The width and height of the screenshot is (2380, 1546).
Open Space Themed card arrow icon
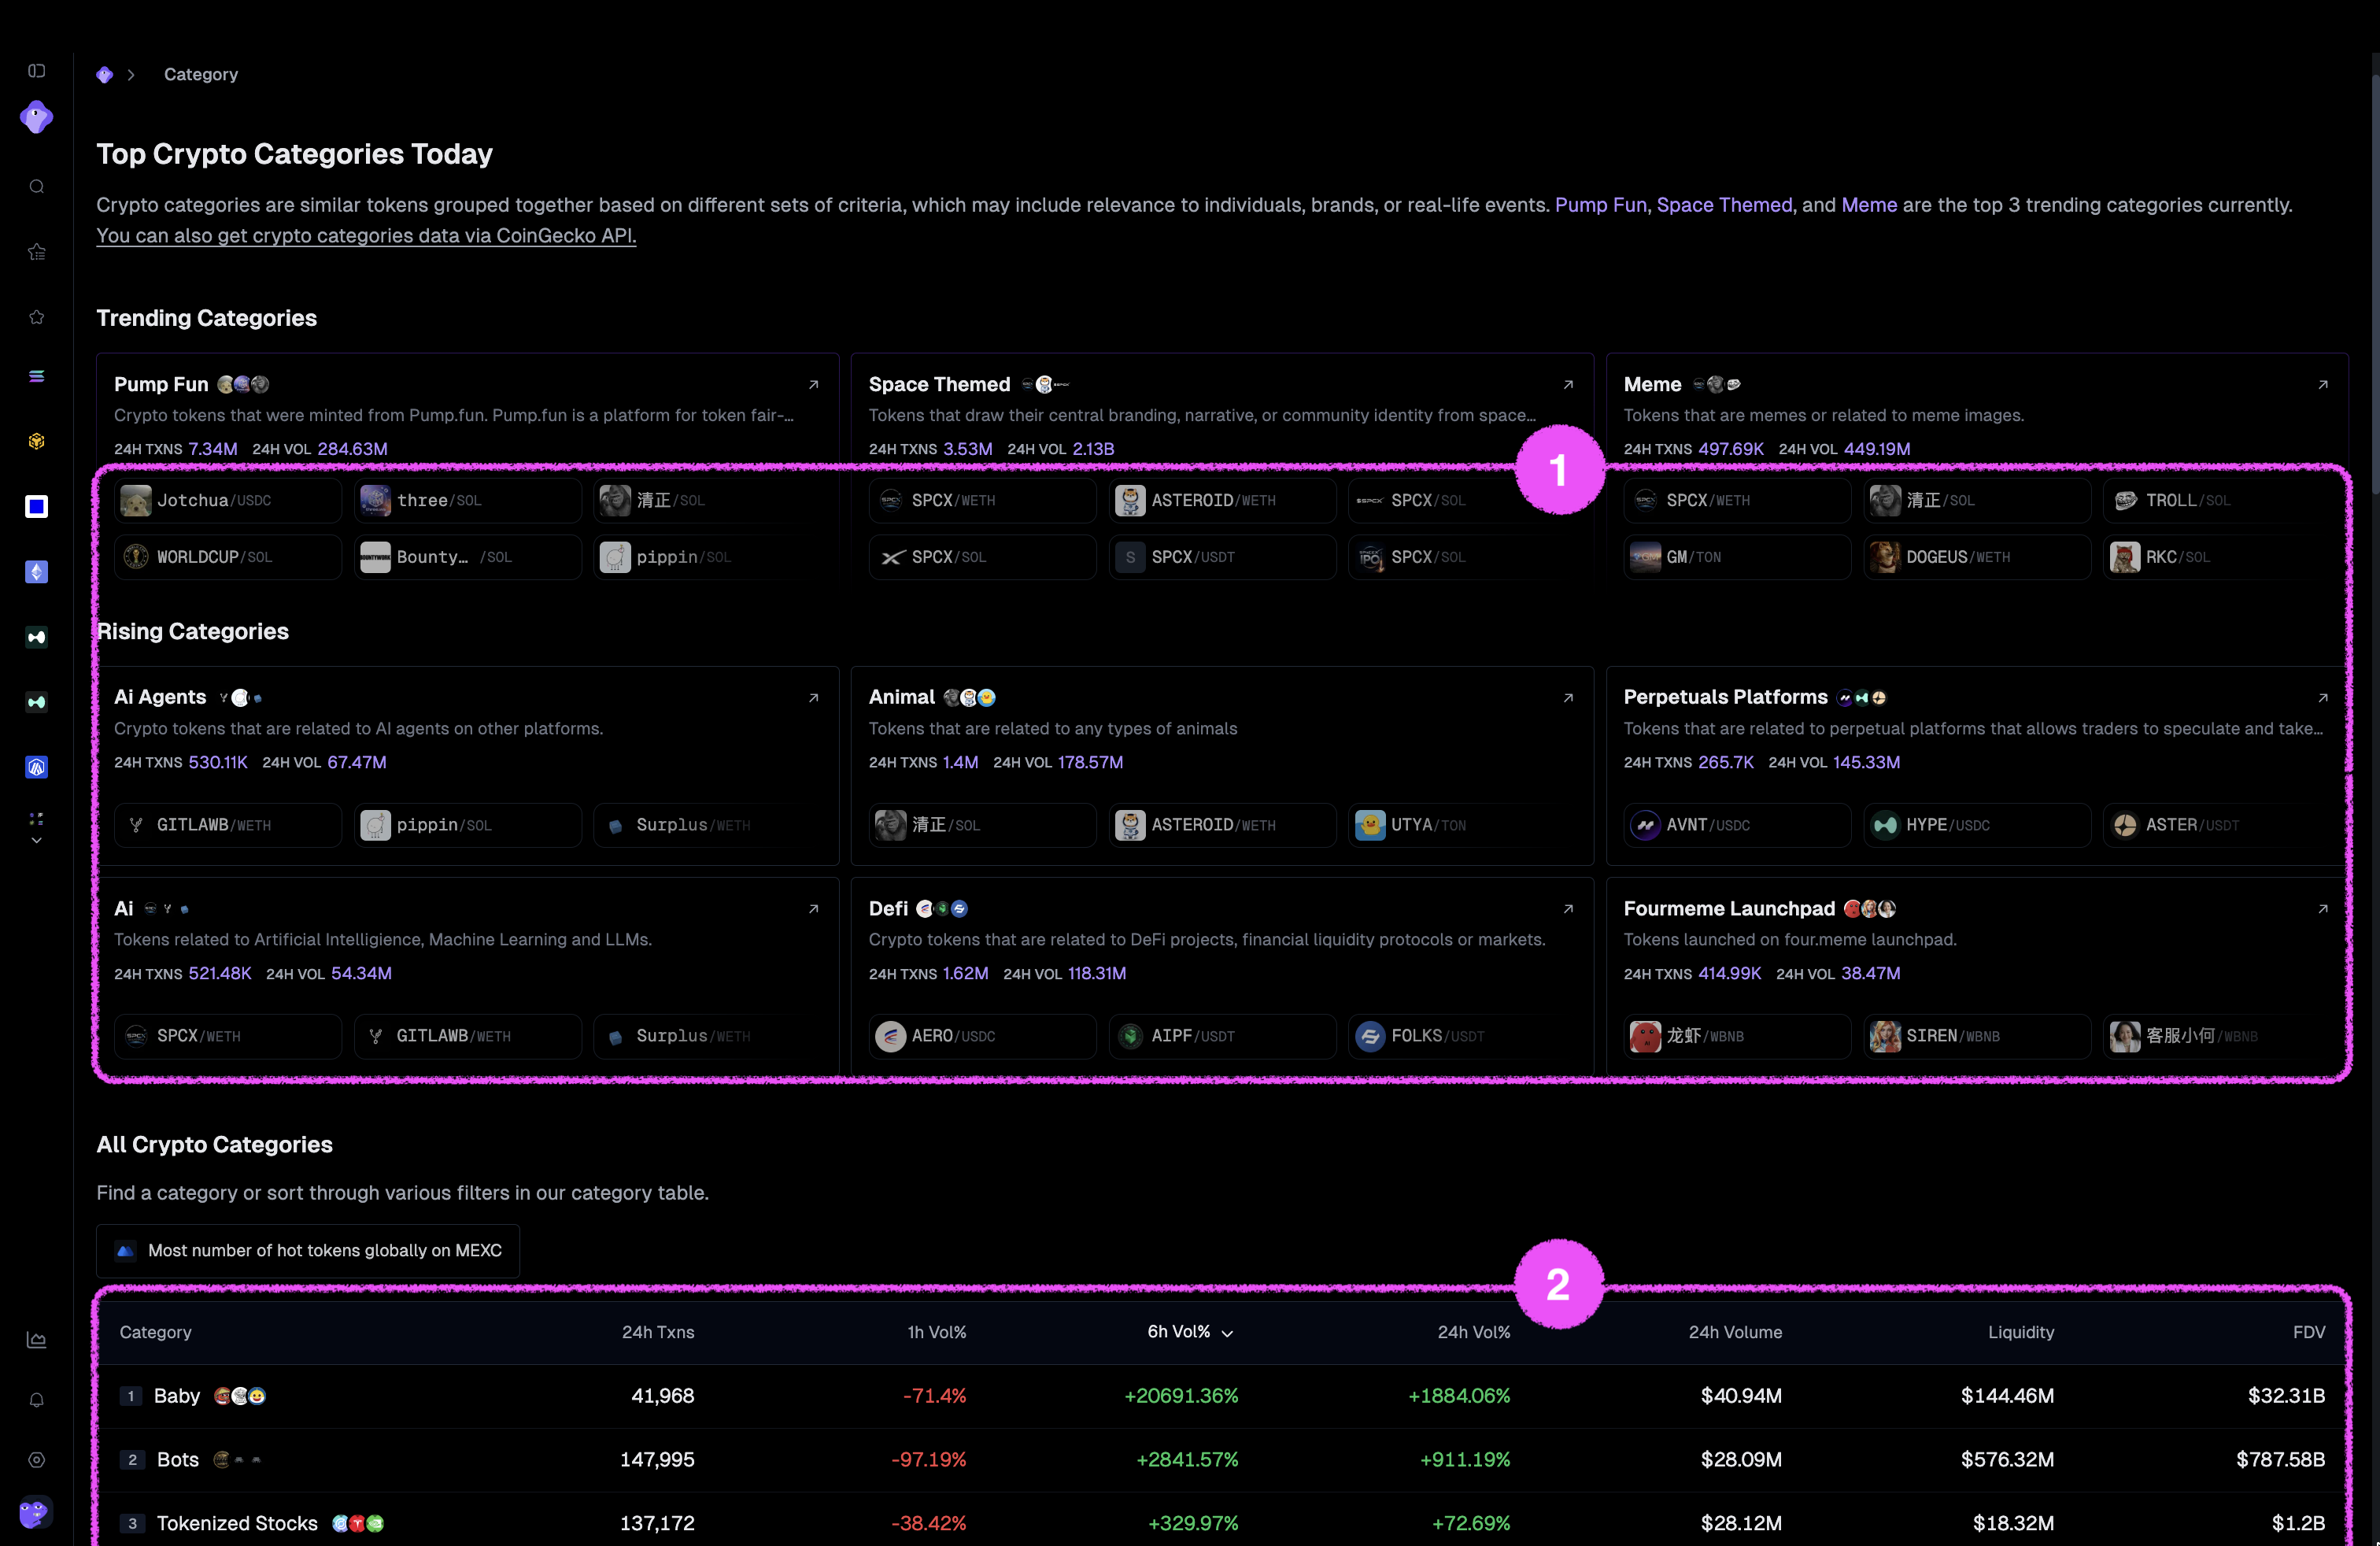click(x=1568, y=384)
